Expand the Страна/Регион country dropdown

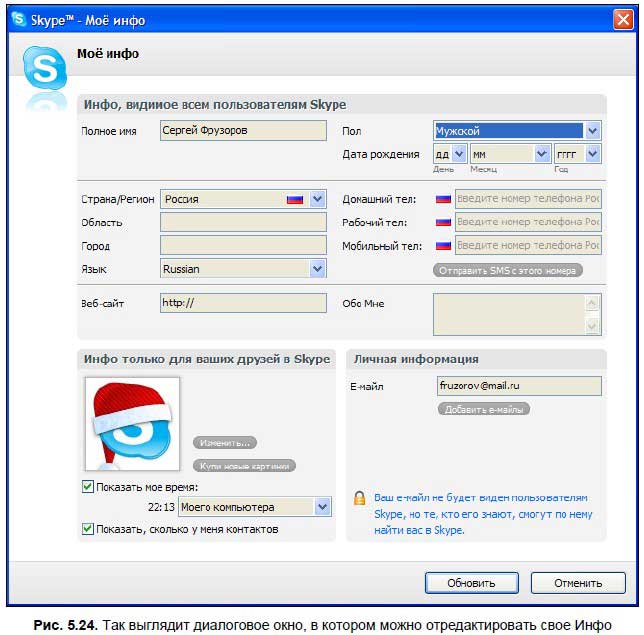317,199
